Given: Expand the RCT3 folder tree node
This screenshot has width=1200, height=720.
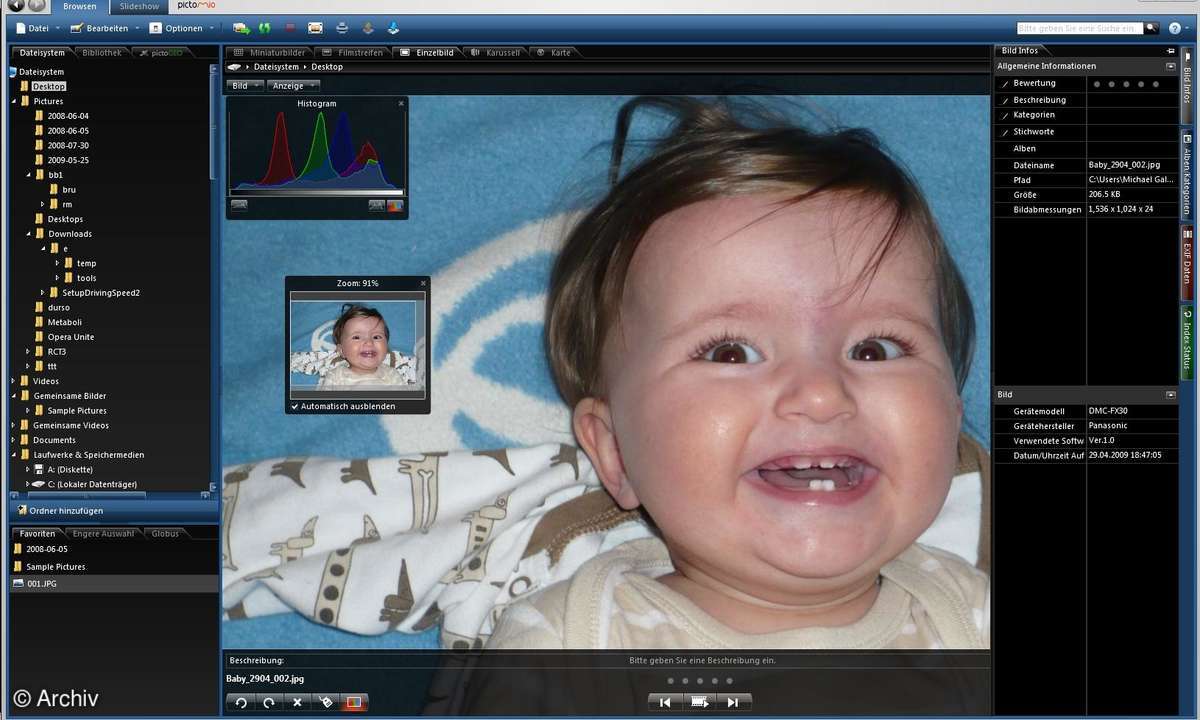Looking at the screenshot, I should (x=29, y=352).
